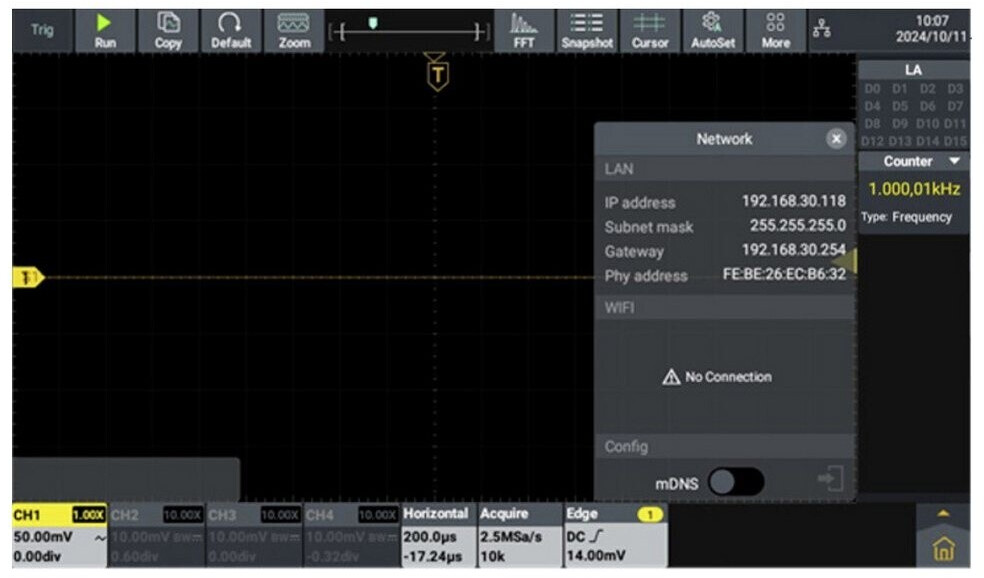The width and height of the screenshot is (984, 578).
Task: Enable channel CH3
Action: pos(254,535)
